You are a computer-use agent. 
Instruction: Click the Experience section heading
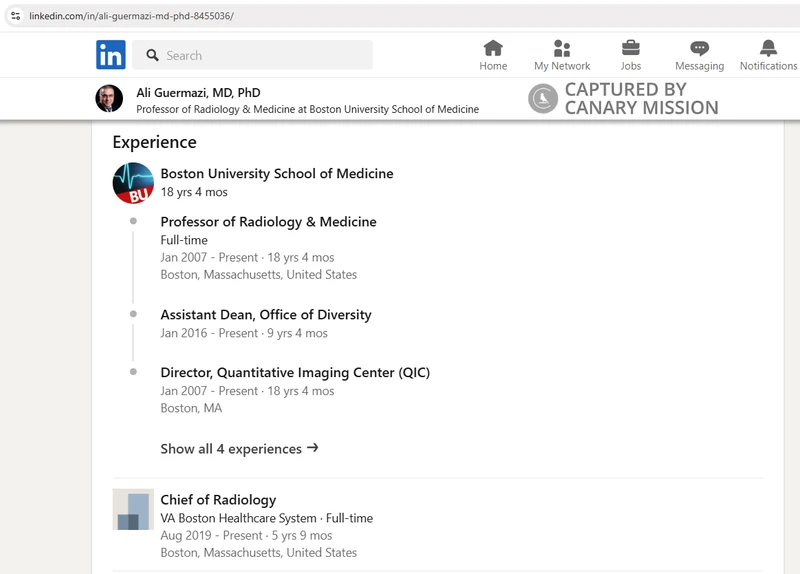click(155, 142)
